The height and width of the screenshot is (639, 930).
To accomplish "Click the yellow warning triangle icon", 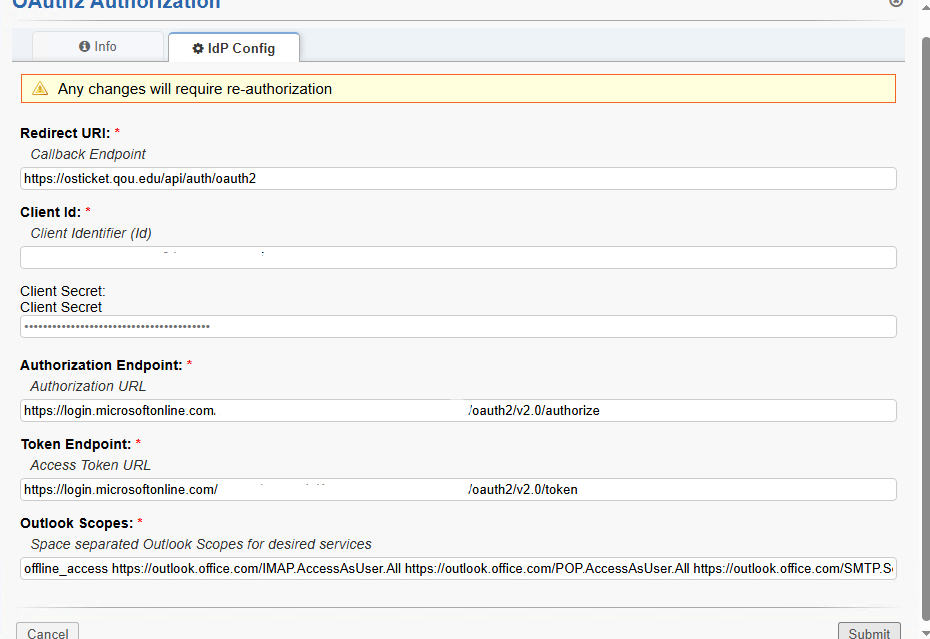I will (x=40, y=89).
